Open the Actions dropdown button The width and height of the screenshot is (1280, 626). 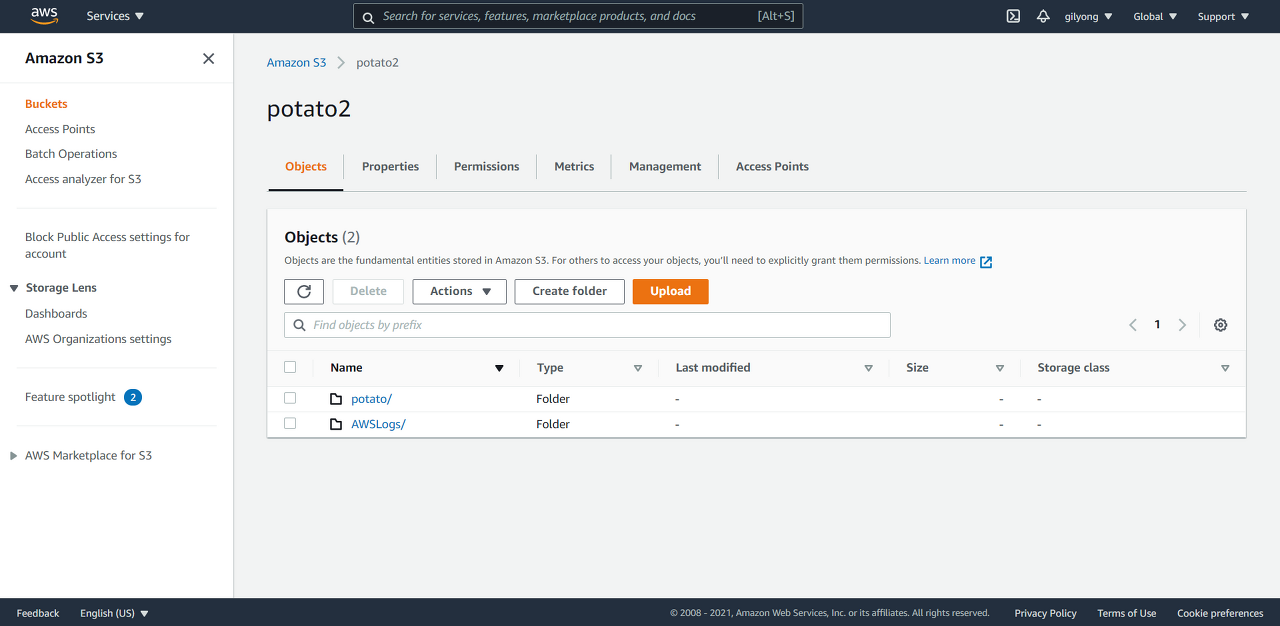pyautogui.click(x=460, y=291)
